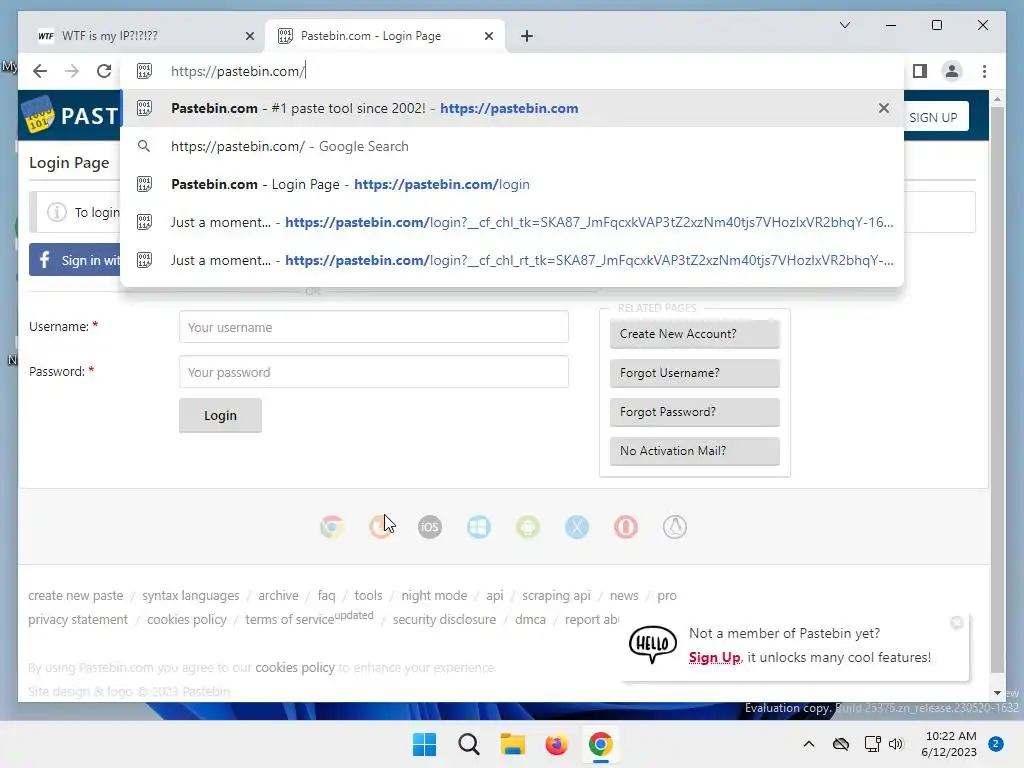
Task: Click the Chrome extension icon in footer
Action: (x=332, y=526)
